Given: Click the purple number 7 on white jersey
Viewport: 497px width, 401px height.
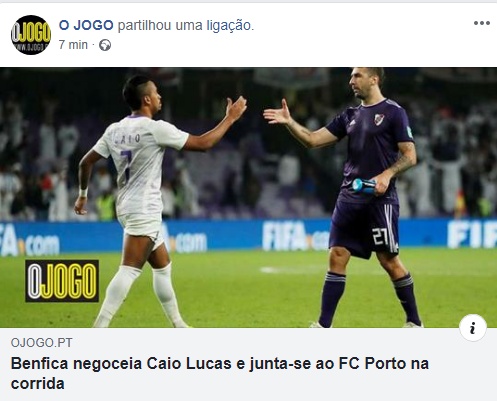Looking at the screenshot, I should 126,165.
